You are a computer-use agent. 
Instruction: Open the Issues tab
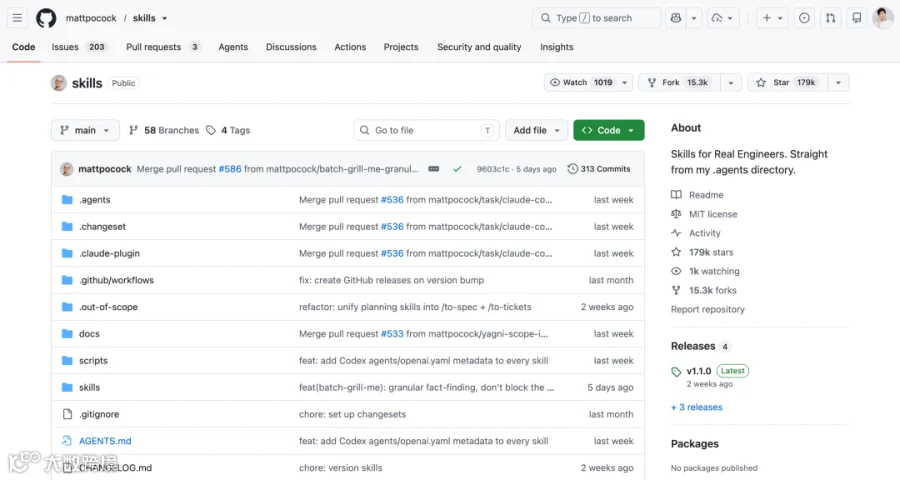[78, 47]
